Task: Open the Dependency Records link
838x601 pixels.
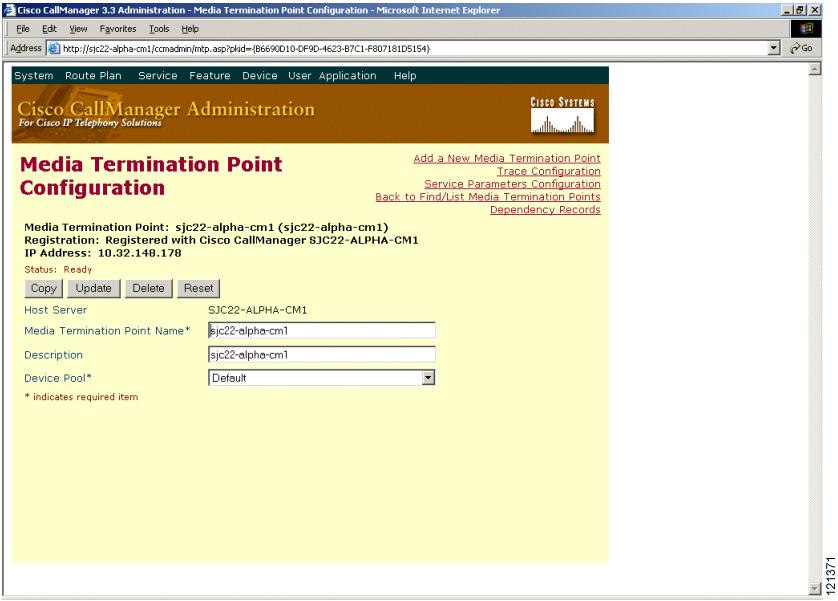Action: (545, 209)
